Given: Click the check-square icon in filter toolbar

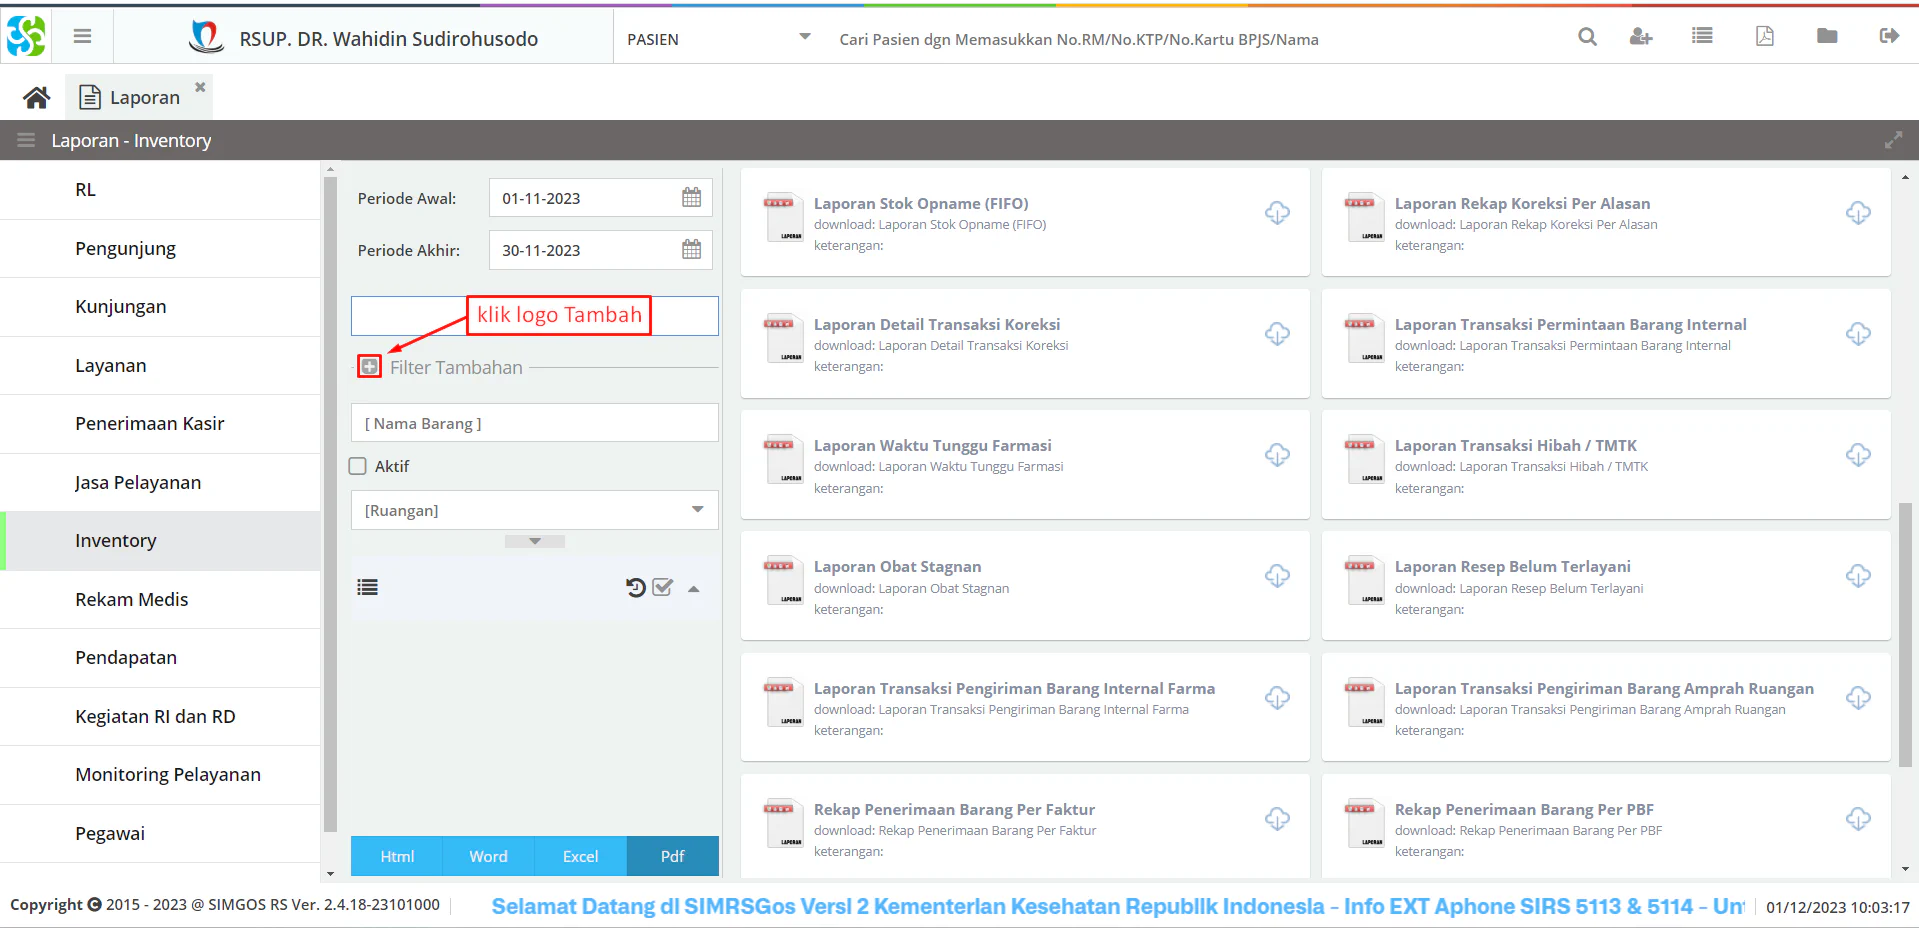Looking at the screenshot, I should coord(662,587).
